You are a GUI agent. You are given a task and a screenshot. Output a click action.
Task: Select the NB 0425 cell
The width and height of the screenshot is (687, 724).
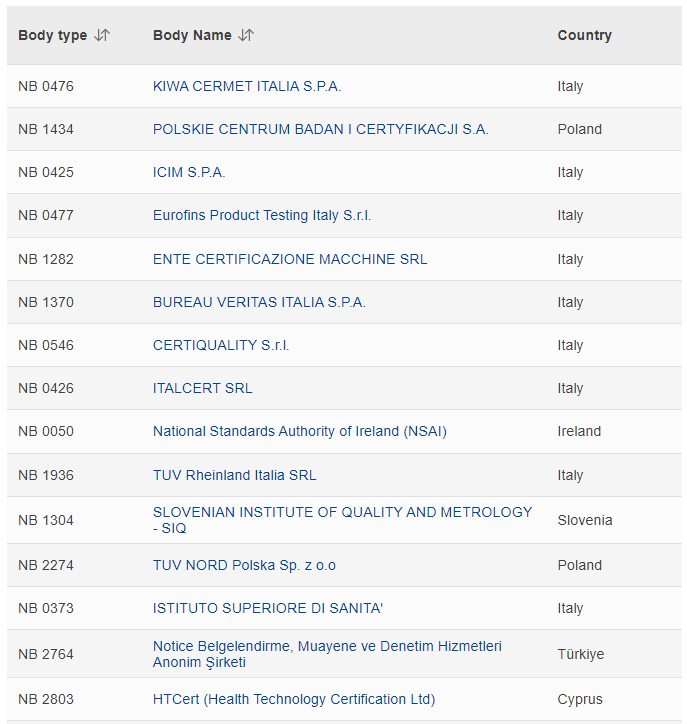tap(46, 172)
